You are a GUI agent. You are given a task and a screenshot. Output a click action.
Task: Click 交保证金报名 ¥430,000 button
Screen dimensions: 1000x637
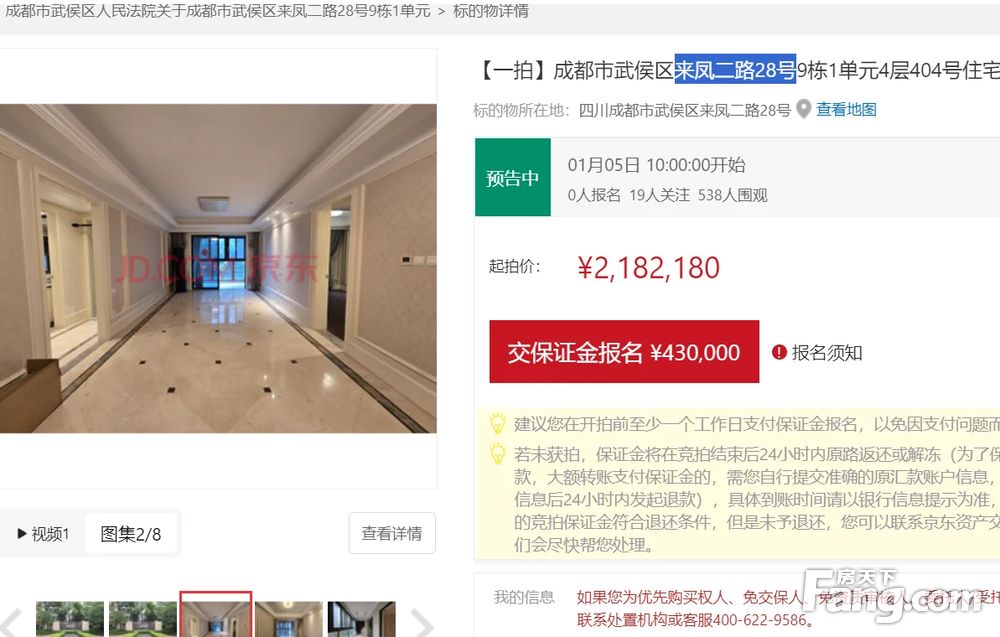click(x=624, y=352)
